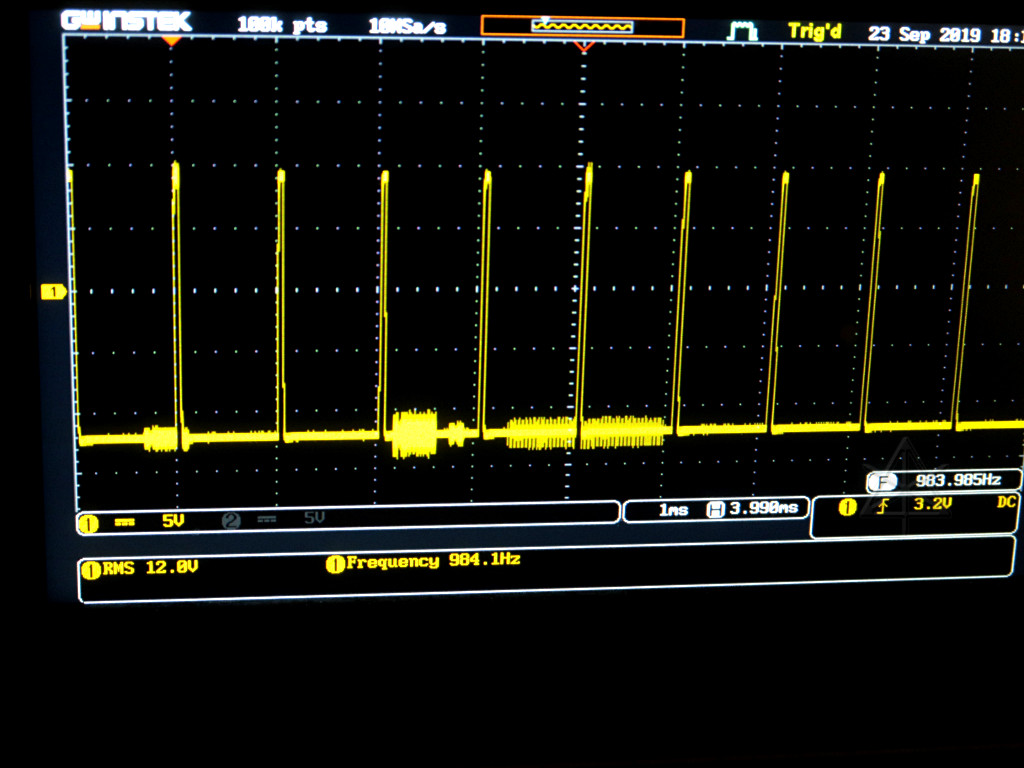The width and height of the screenshot is (1024, 768).
Task: Open the 1ms timebase setting
Action: click(673, 510)
